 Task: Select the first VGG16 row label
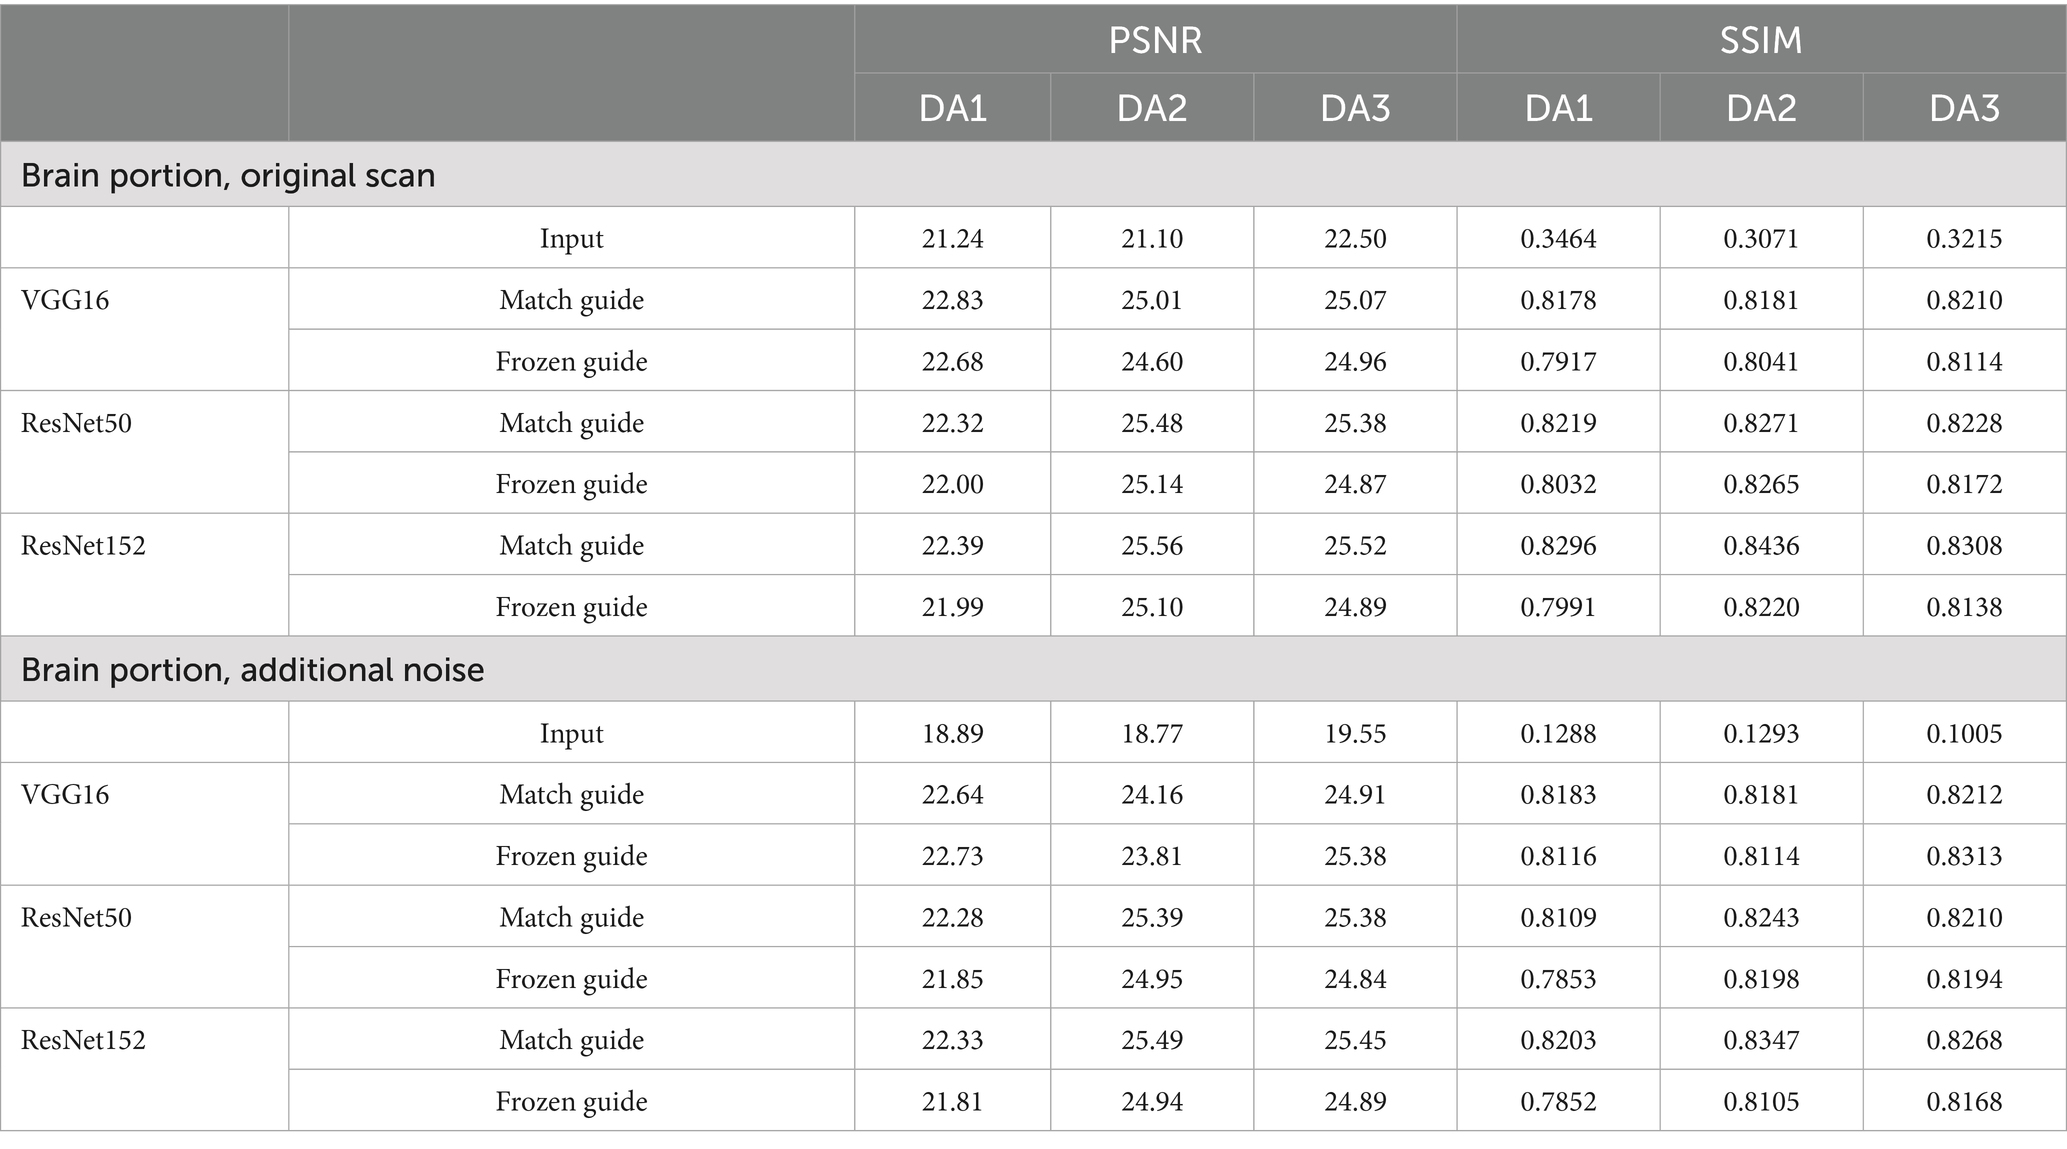pos(65,300)
